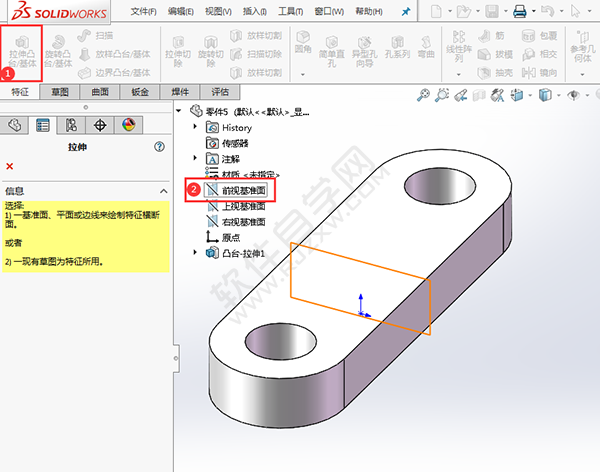This screenshot has height=472, width=600.
Task: Click the Print icon
Action: point(520,11)
